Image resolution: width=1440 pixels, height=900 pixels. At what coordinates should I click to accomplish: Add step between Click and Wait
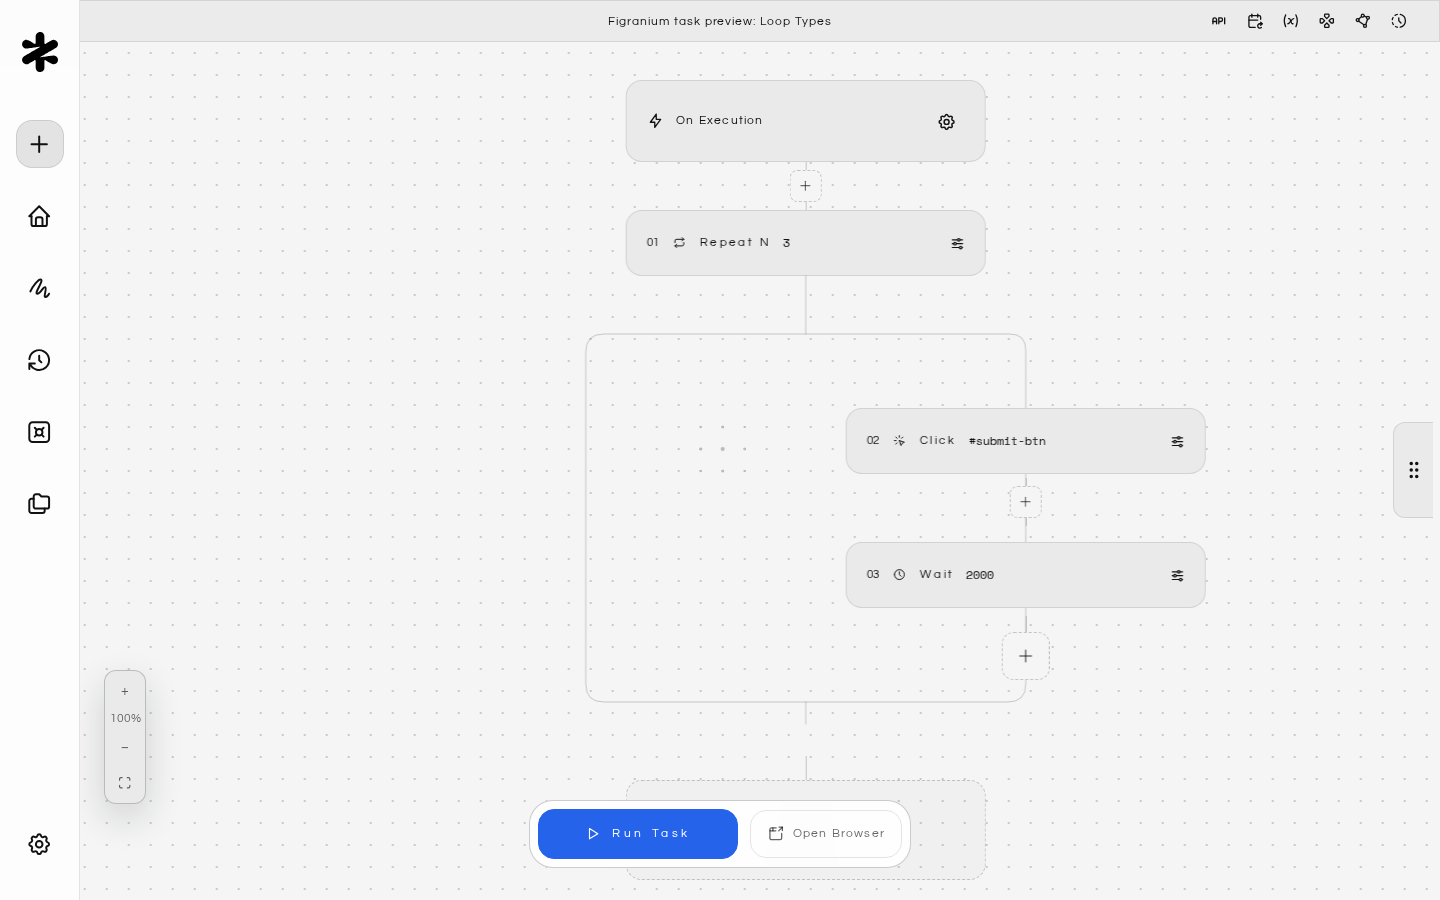(1026, 502)
